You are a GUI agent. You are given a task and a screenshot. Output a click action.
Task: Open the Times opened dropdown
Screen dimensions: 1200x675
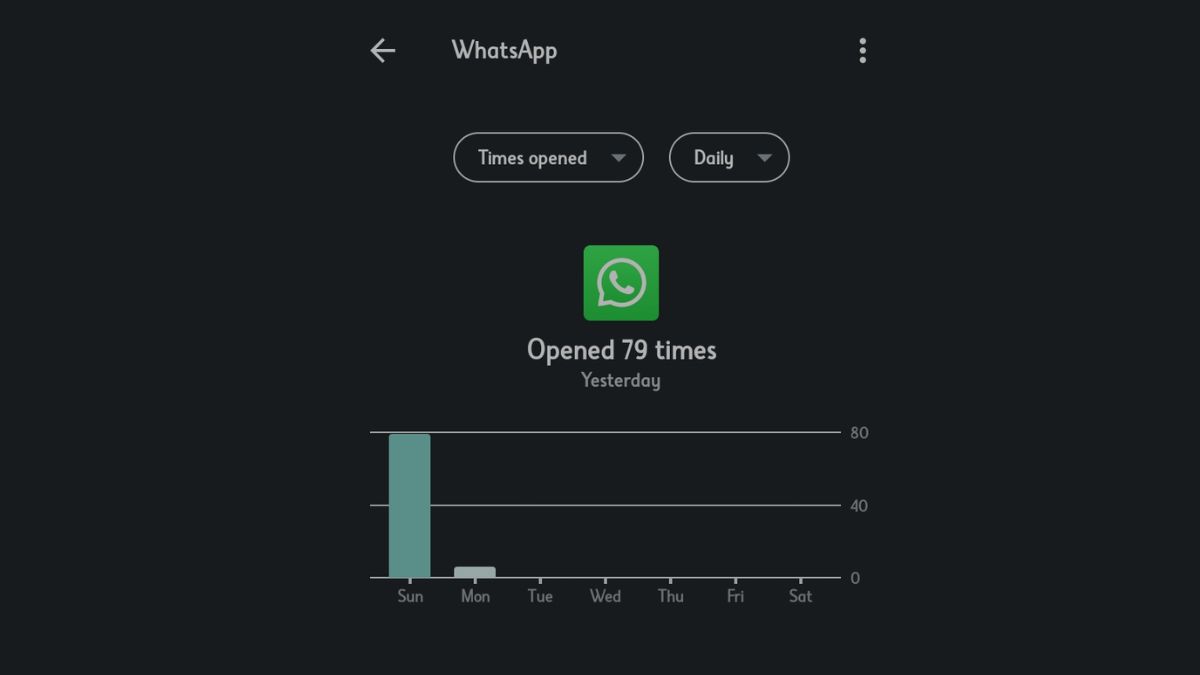pos(548,158)
